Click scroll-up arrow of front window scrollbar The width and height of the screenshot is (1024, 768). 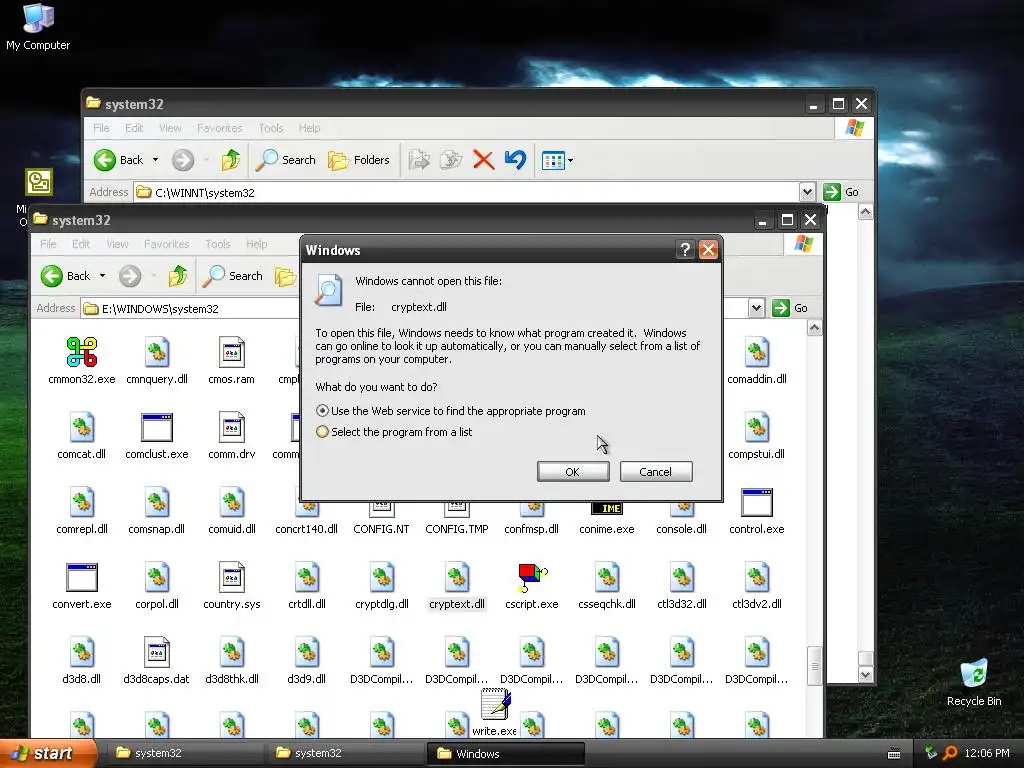click(814, 328)
